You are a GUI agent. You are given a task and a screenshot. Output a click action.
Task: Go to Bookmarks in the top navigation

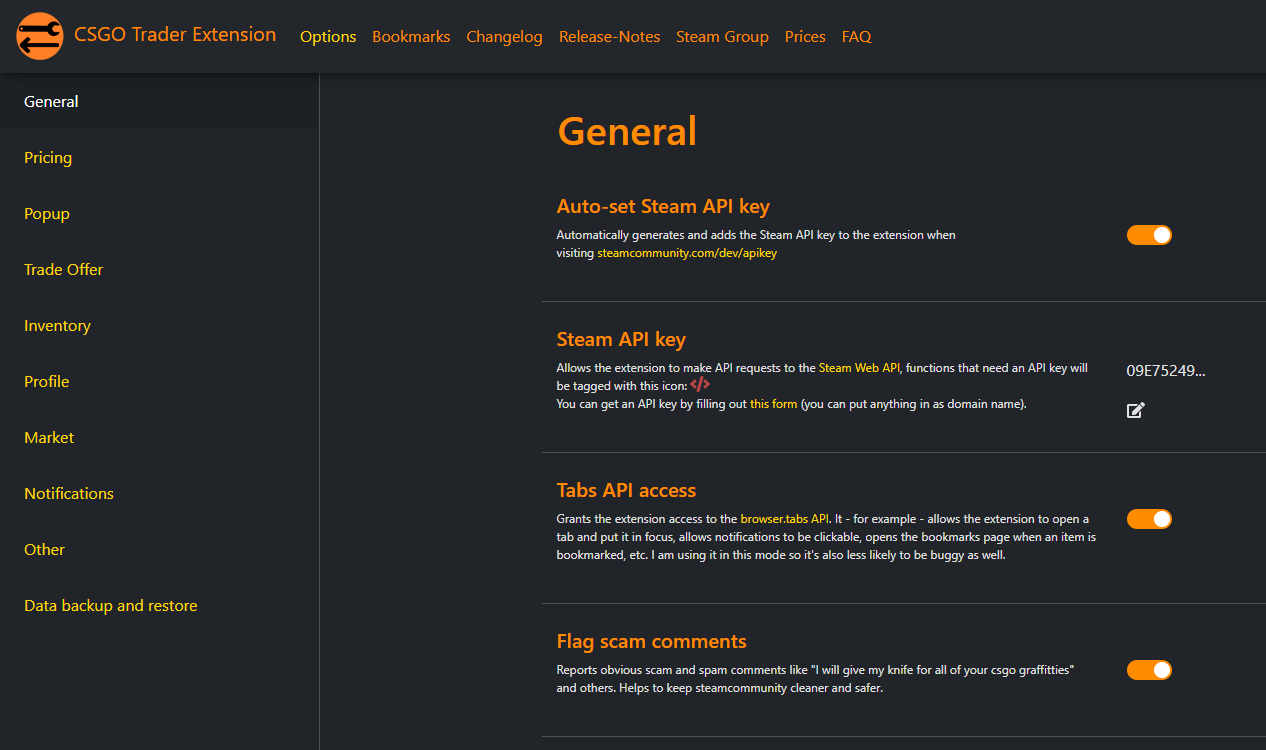click(411, 37)
